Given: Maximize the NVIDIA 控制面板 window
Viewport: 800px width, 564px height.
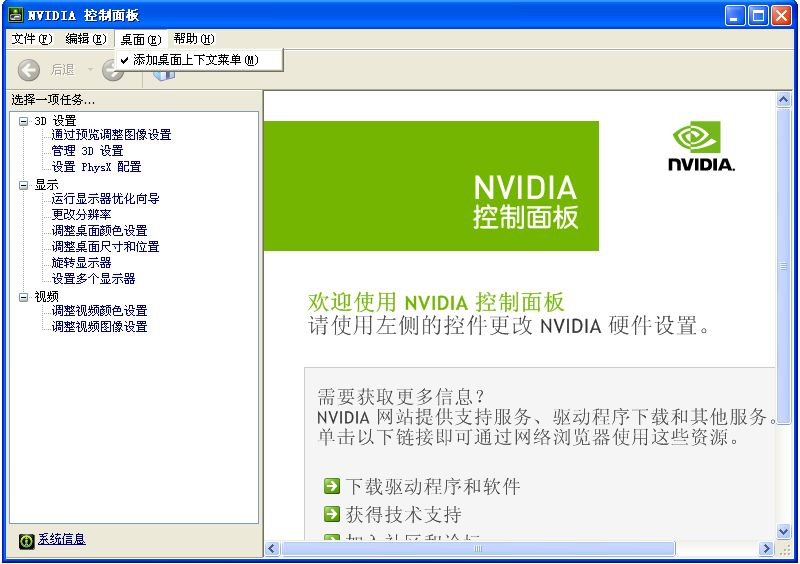Looking at the screenshot, I should 758,16.
